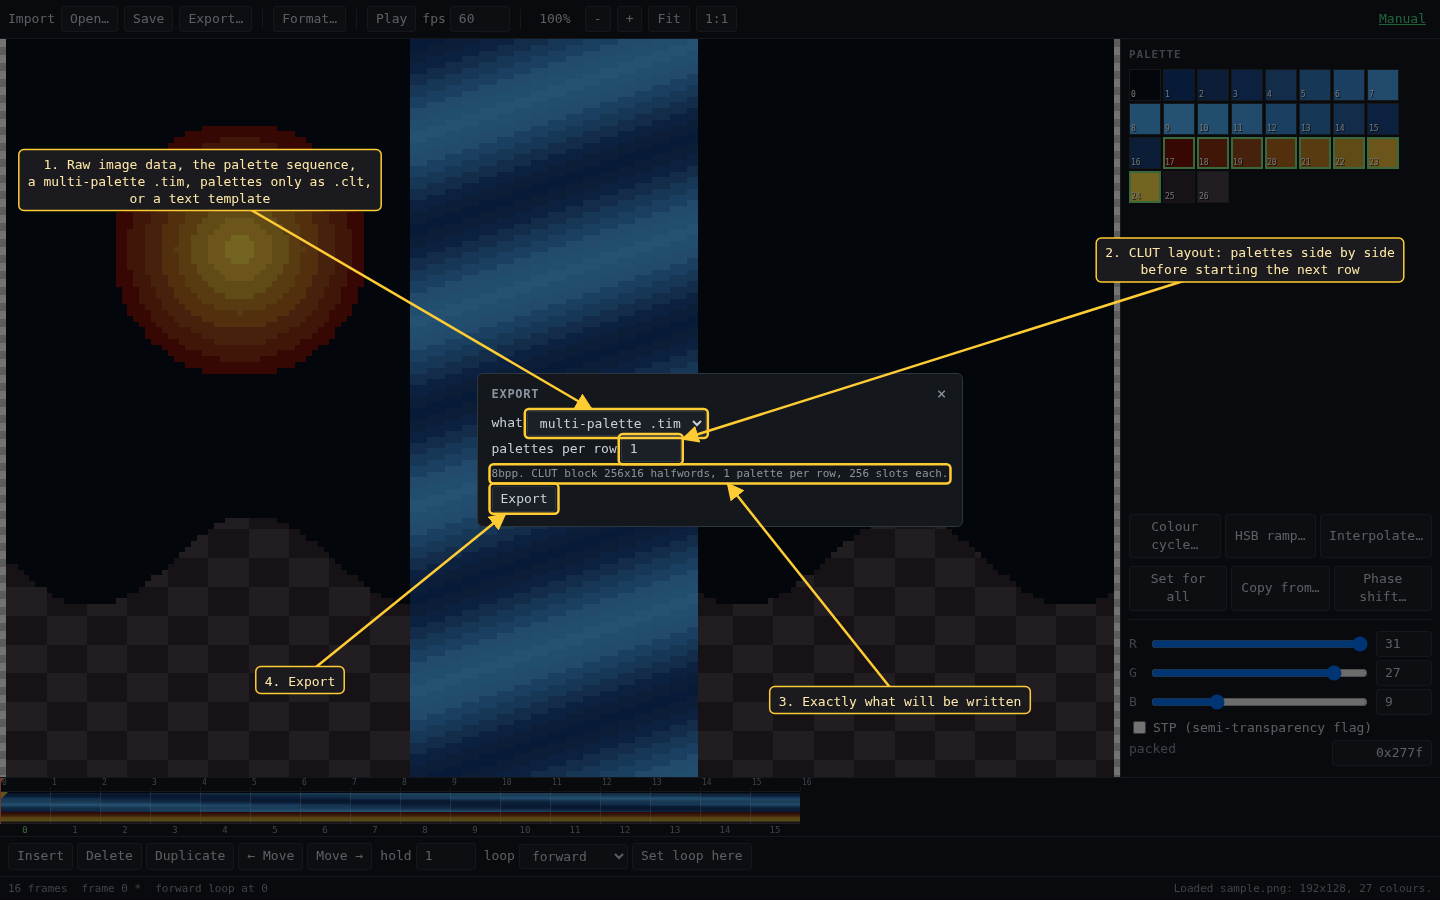
Task: Click the hold value field
Action: (446, 856)
